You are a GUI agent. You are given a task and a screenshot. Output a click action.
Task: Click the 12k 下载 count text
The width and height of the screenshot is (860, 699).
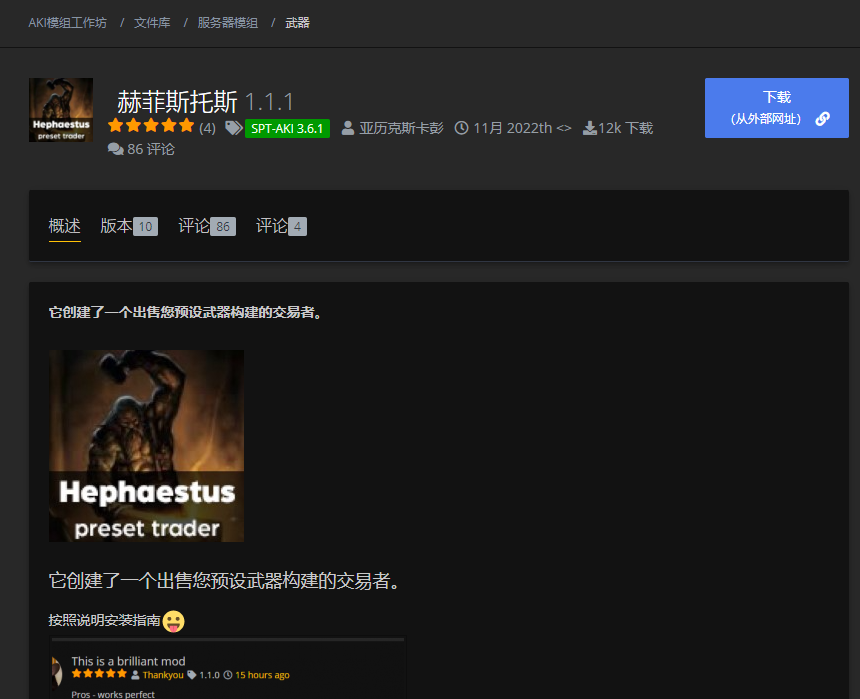(626, 128)
